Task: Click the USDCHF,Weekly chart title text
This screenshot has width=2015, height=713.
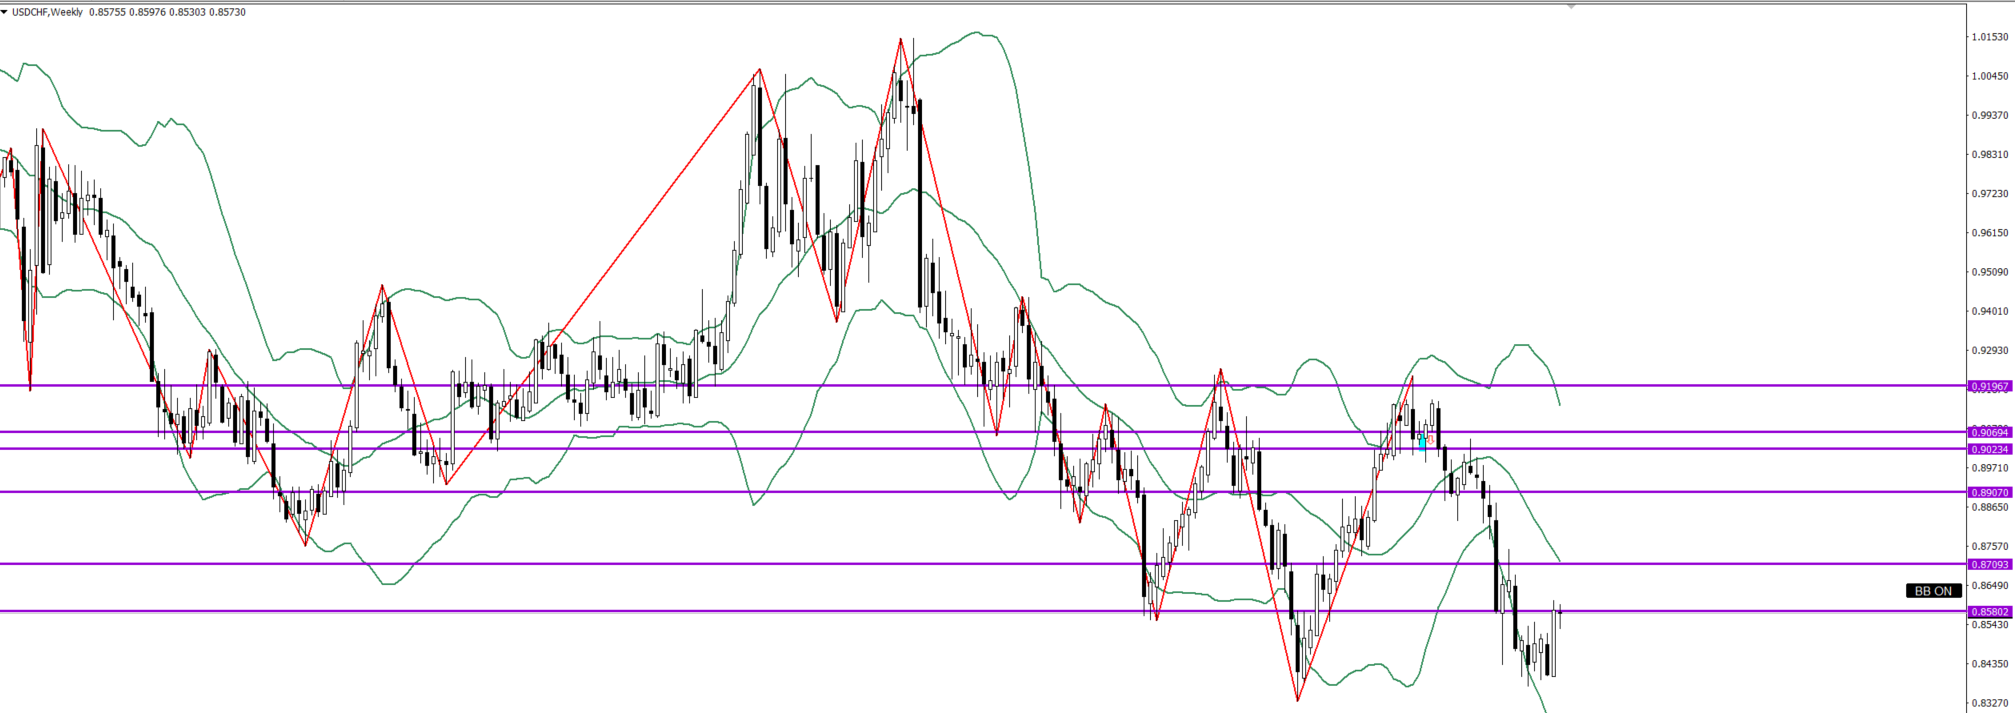Action: tap(47, 12)
